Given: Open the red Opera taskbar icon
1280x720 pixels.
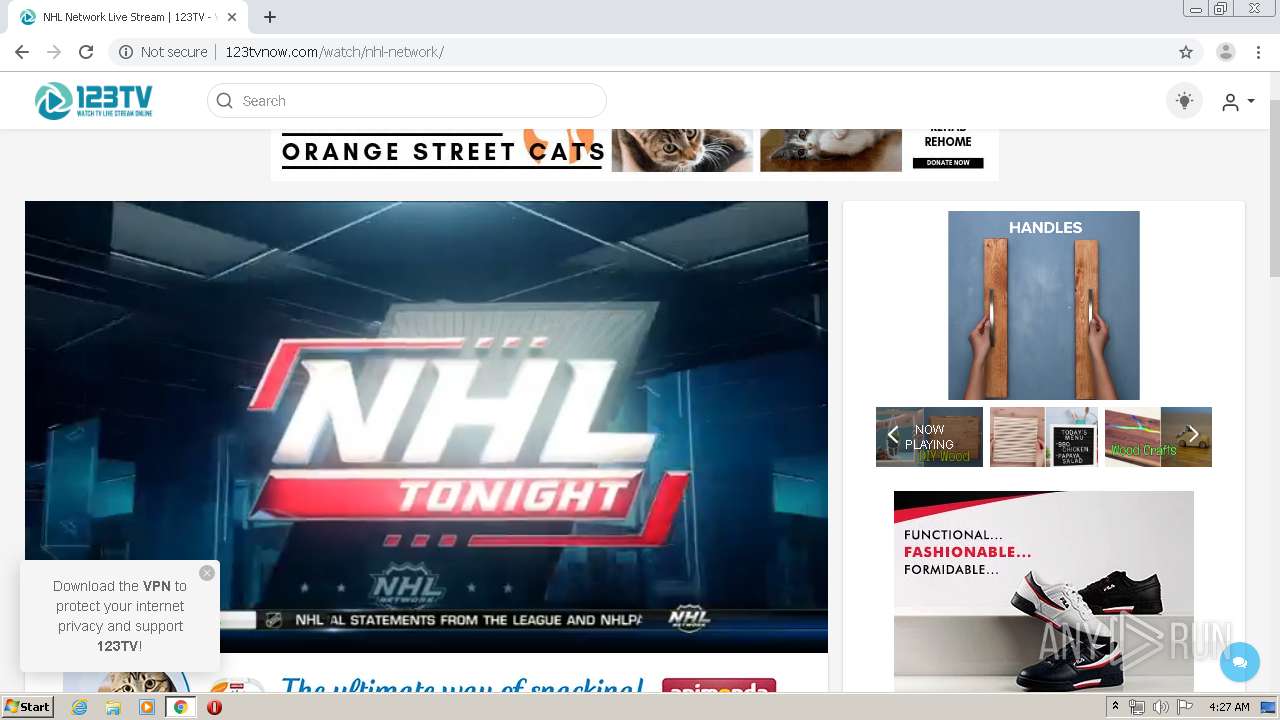Looking at the screenshot, I should [214, 707].
